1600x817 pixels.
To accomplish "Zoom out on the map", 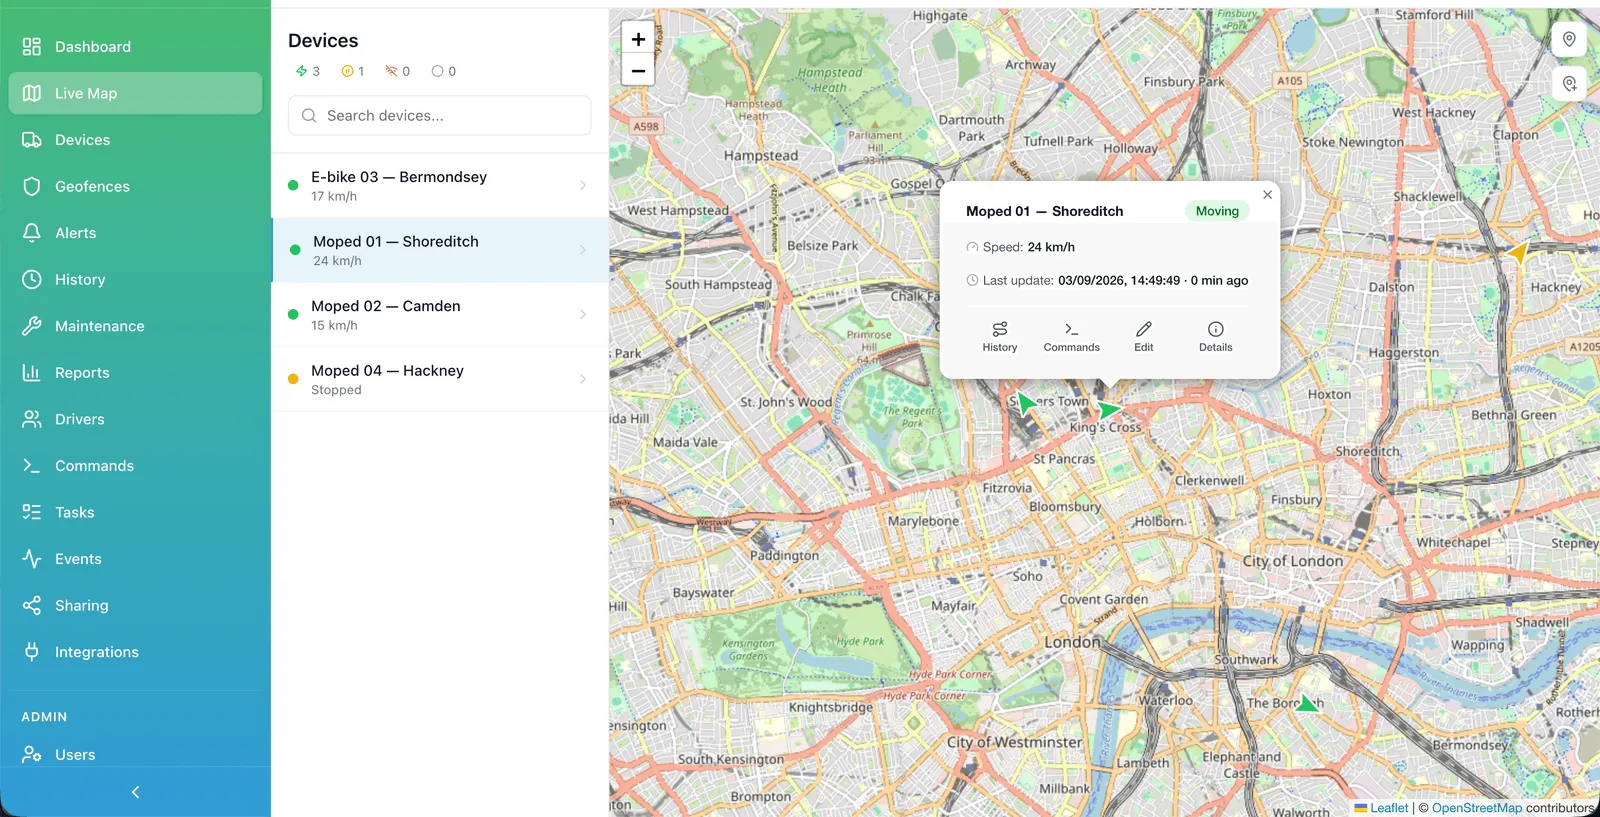I will coord(638,70).
